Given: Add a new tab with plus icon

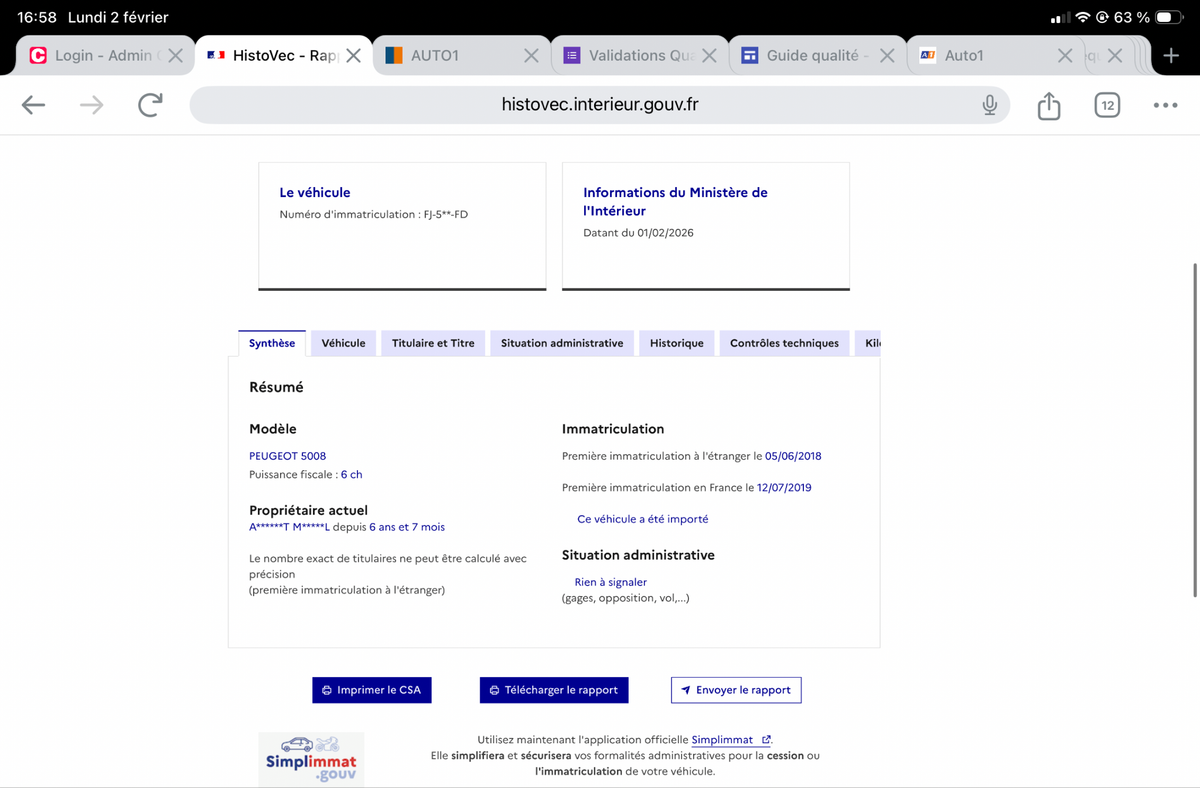Looking at the screenshot, I should (1171, 56).
